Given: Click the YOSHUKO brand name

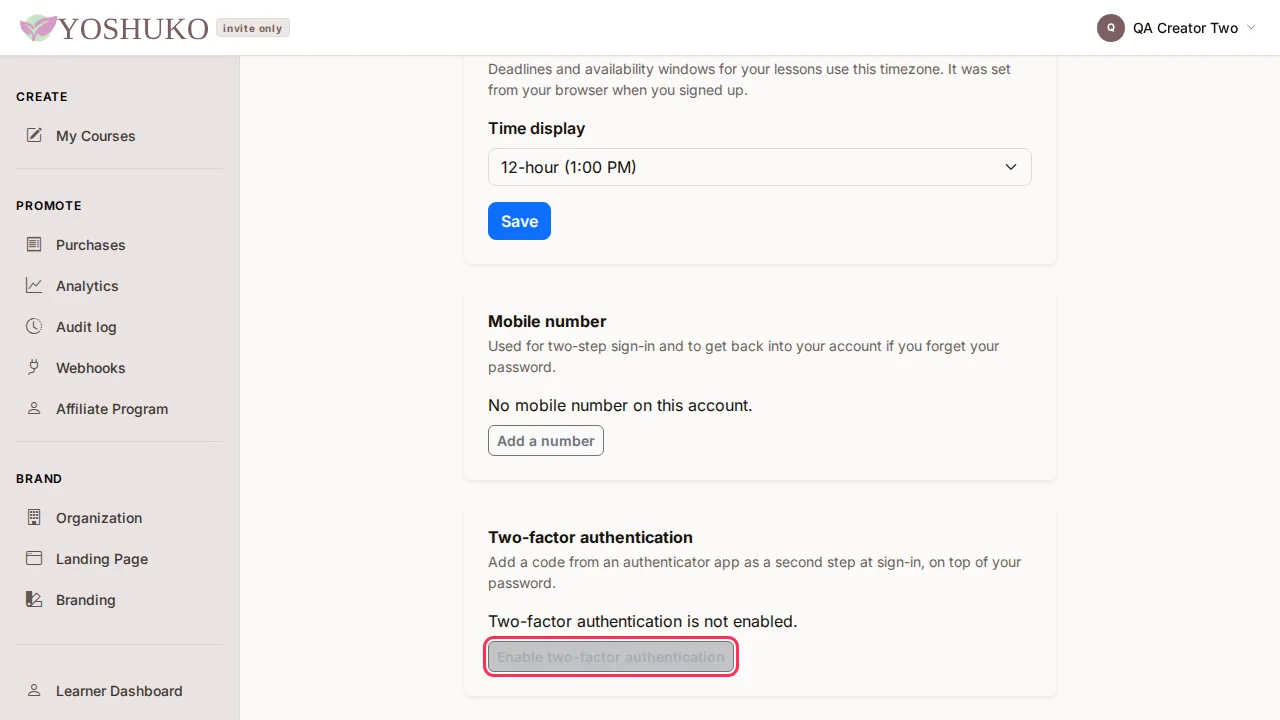Looking at the screenshot, I should [x=133, y=28].
